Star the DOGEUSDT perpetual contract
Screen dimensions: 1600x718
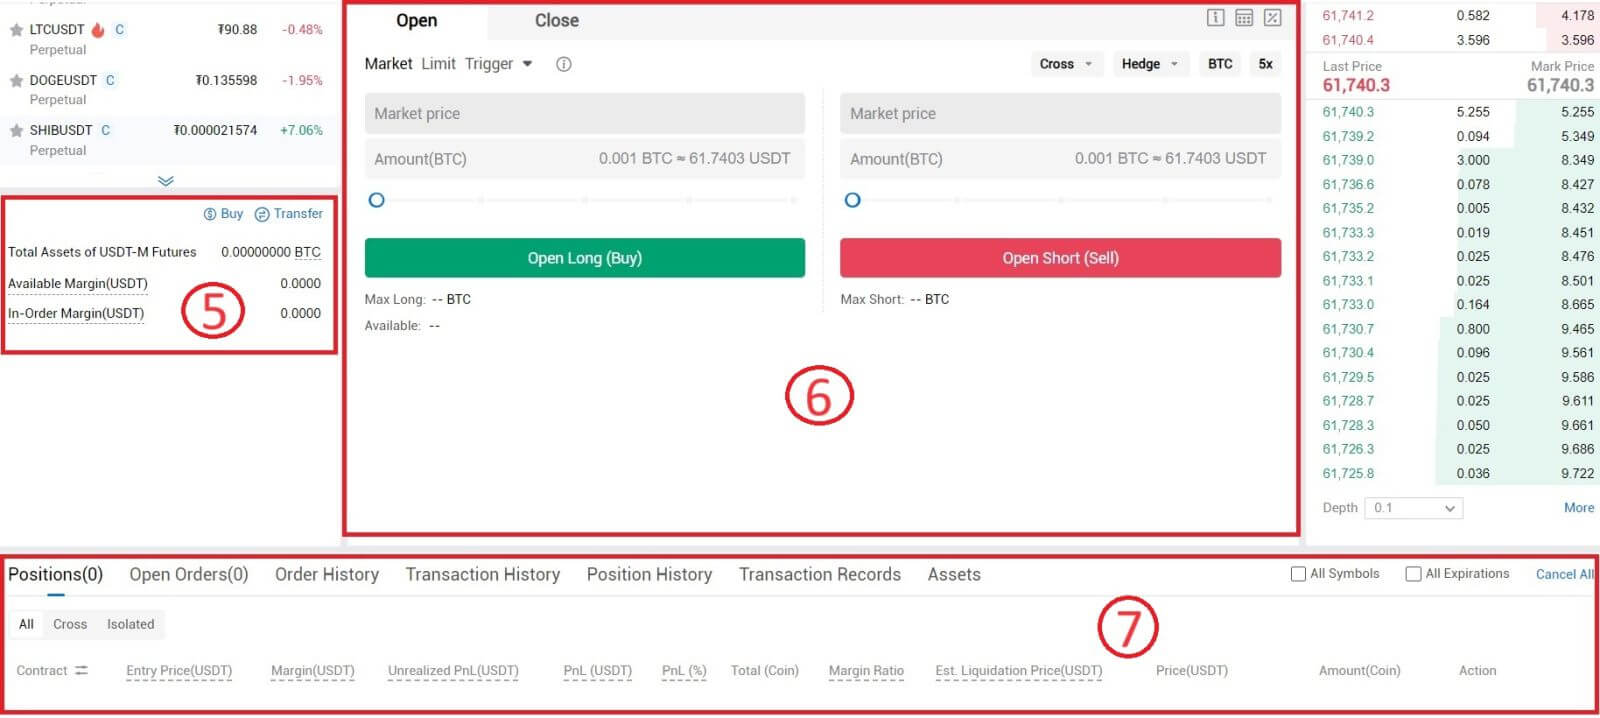point(16,80)
